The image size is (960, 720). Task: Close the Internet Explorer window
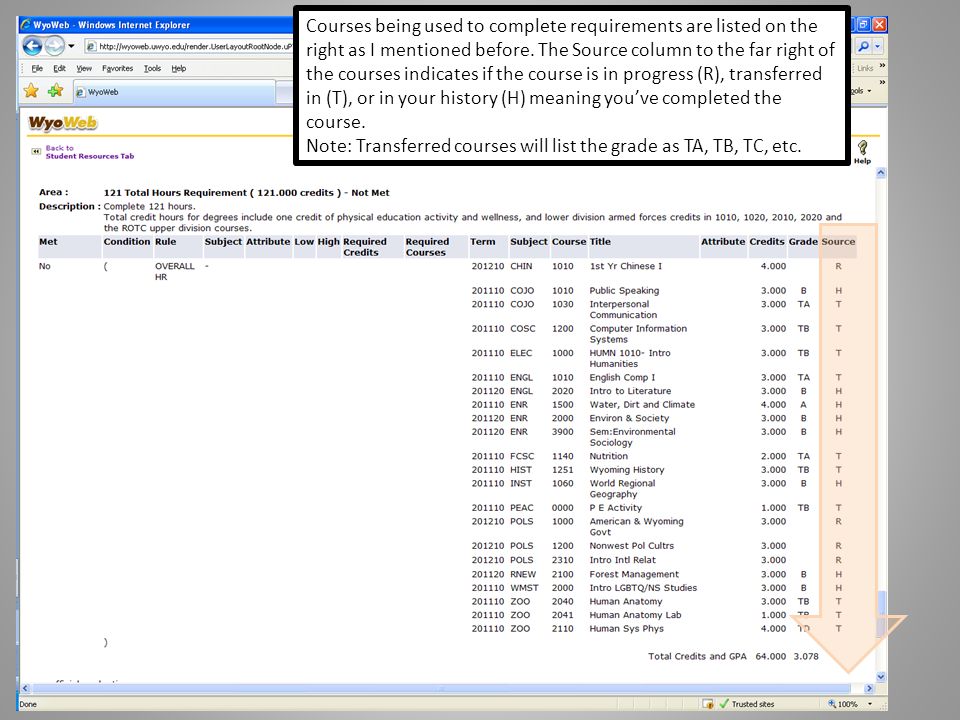tap(879, 24)
